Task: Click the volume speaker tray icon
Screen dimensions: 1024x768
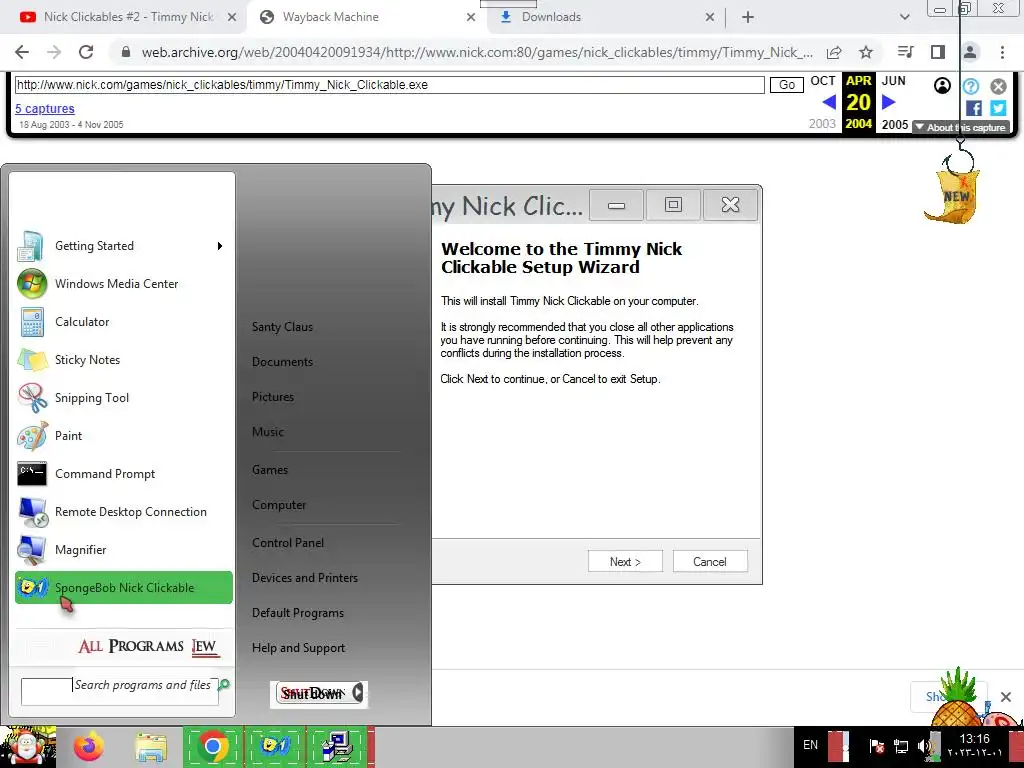Action: tap(924, 746)
